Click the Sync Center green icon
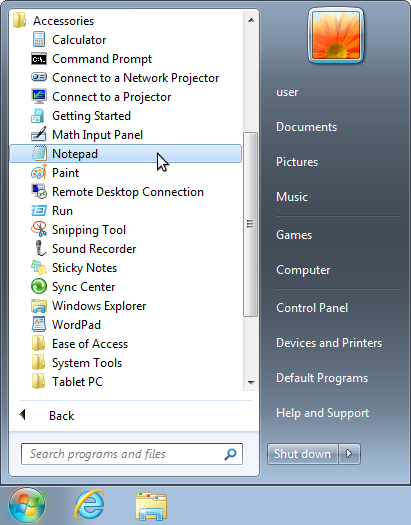411x525 pixels. pyautogui.click(x=39, y=287)
